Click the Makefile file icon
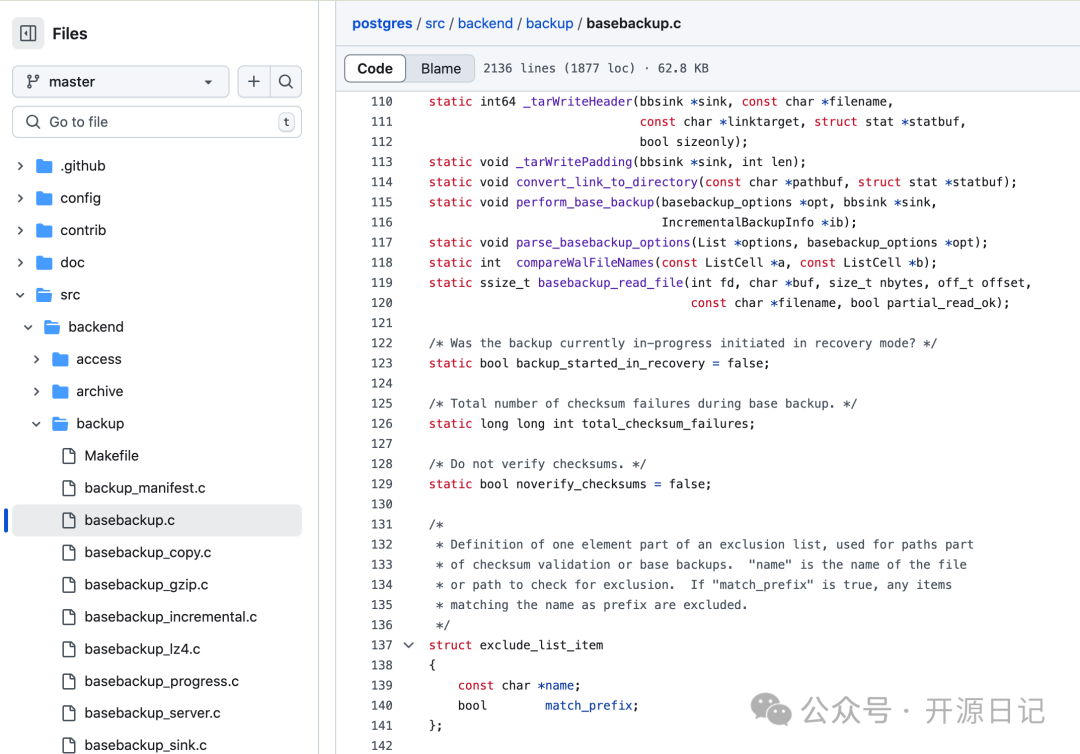This screenshot has width=1080, height=754. click(69, 456)
